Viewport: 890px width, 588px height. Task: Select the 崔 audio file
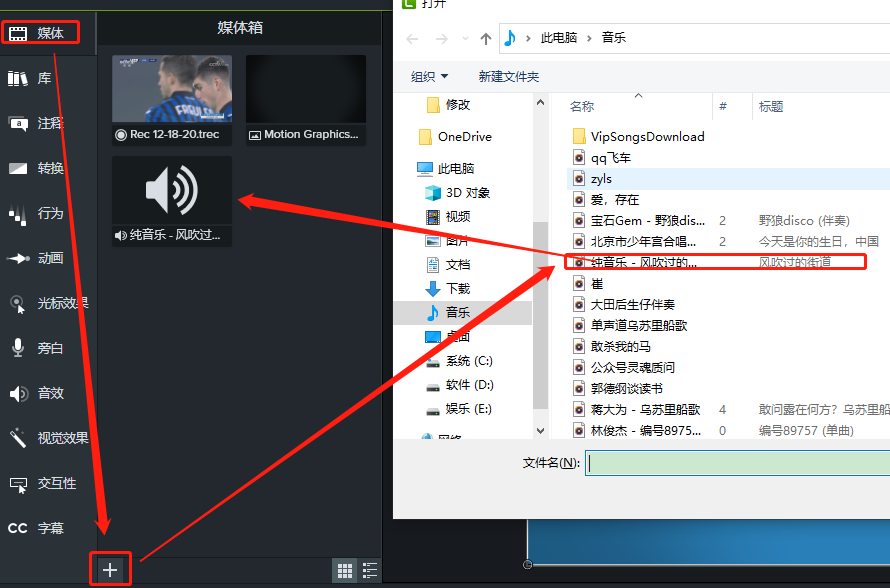[x=588, y=284]
